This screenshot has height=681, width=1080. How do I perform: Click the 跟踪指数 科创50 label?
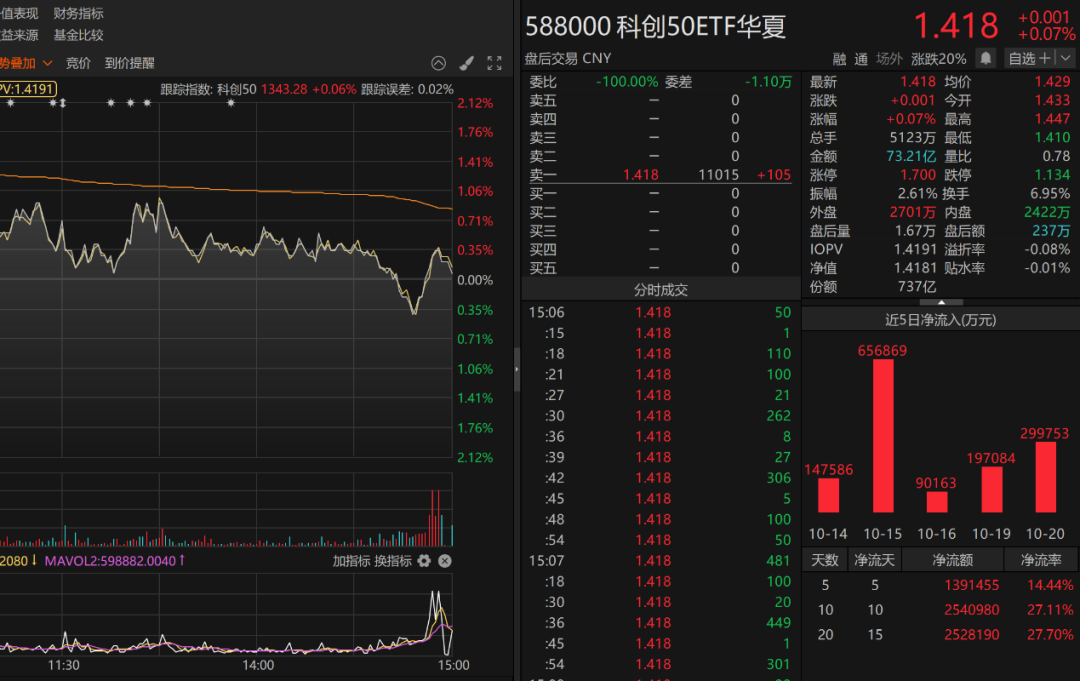(208, 90)
